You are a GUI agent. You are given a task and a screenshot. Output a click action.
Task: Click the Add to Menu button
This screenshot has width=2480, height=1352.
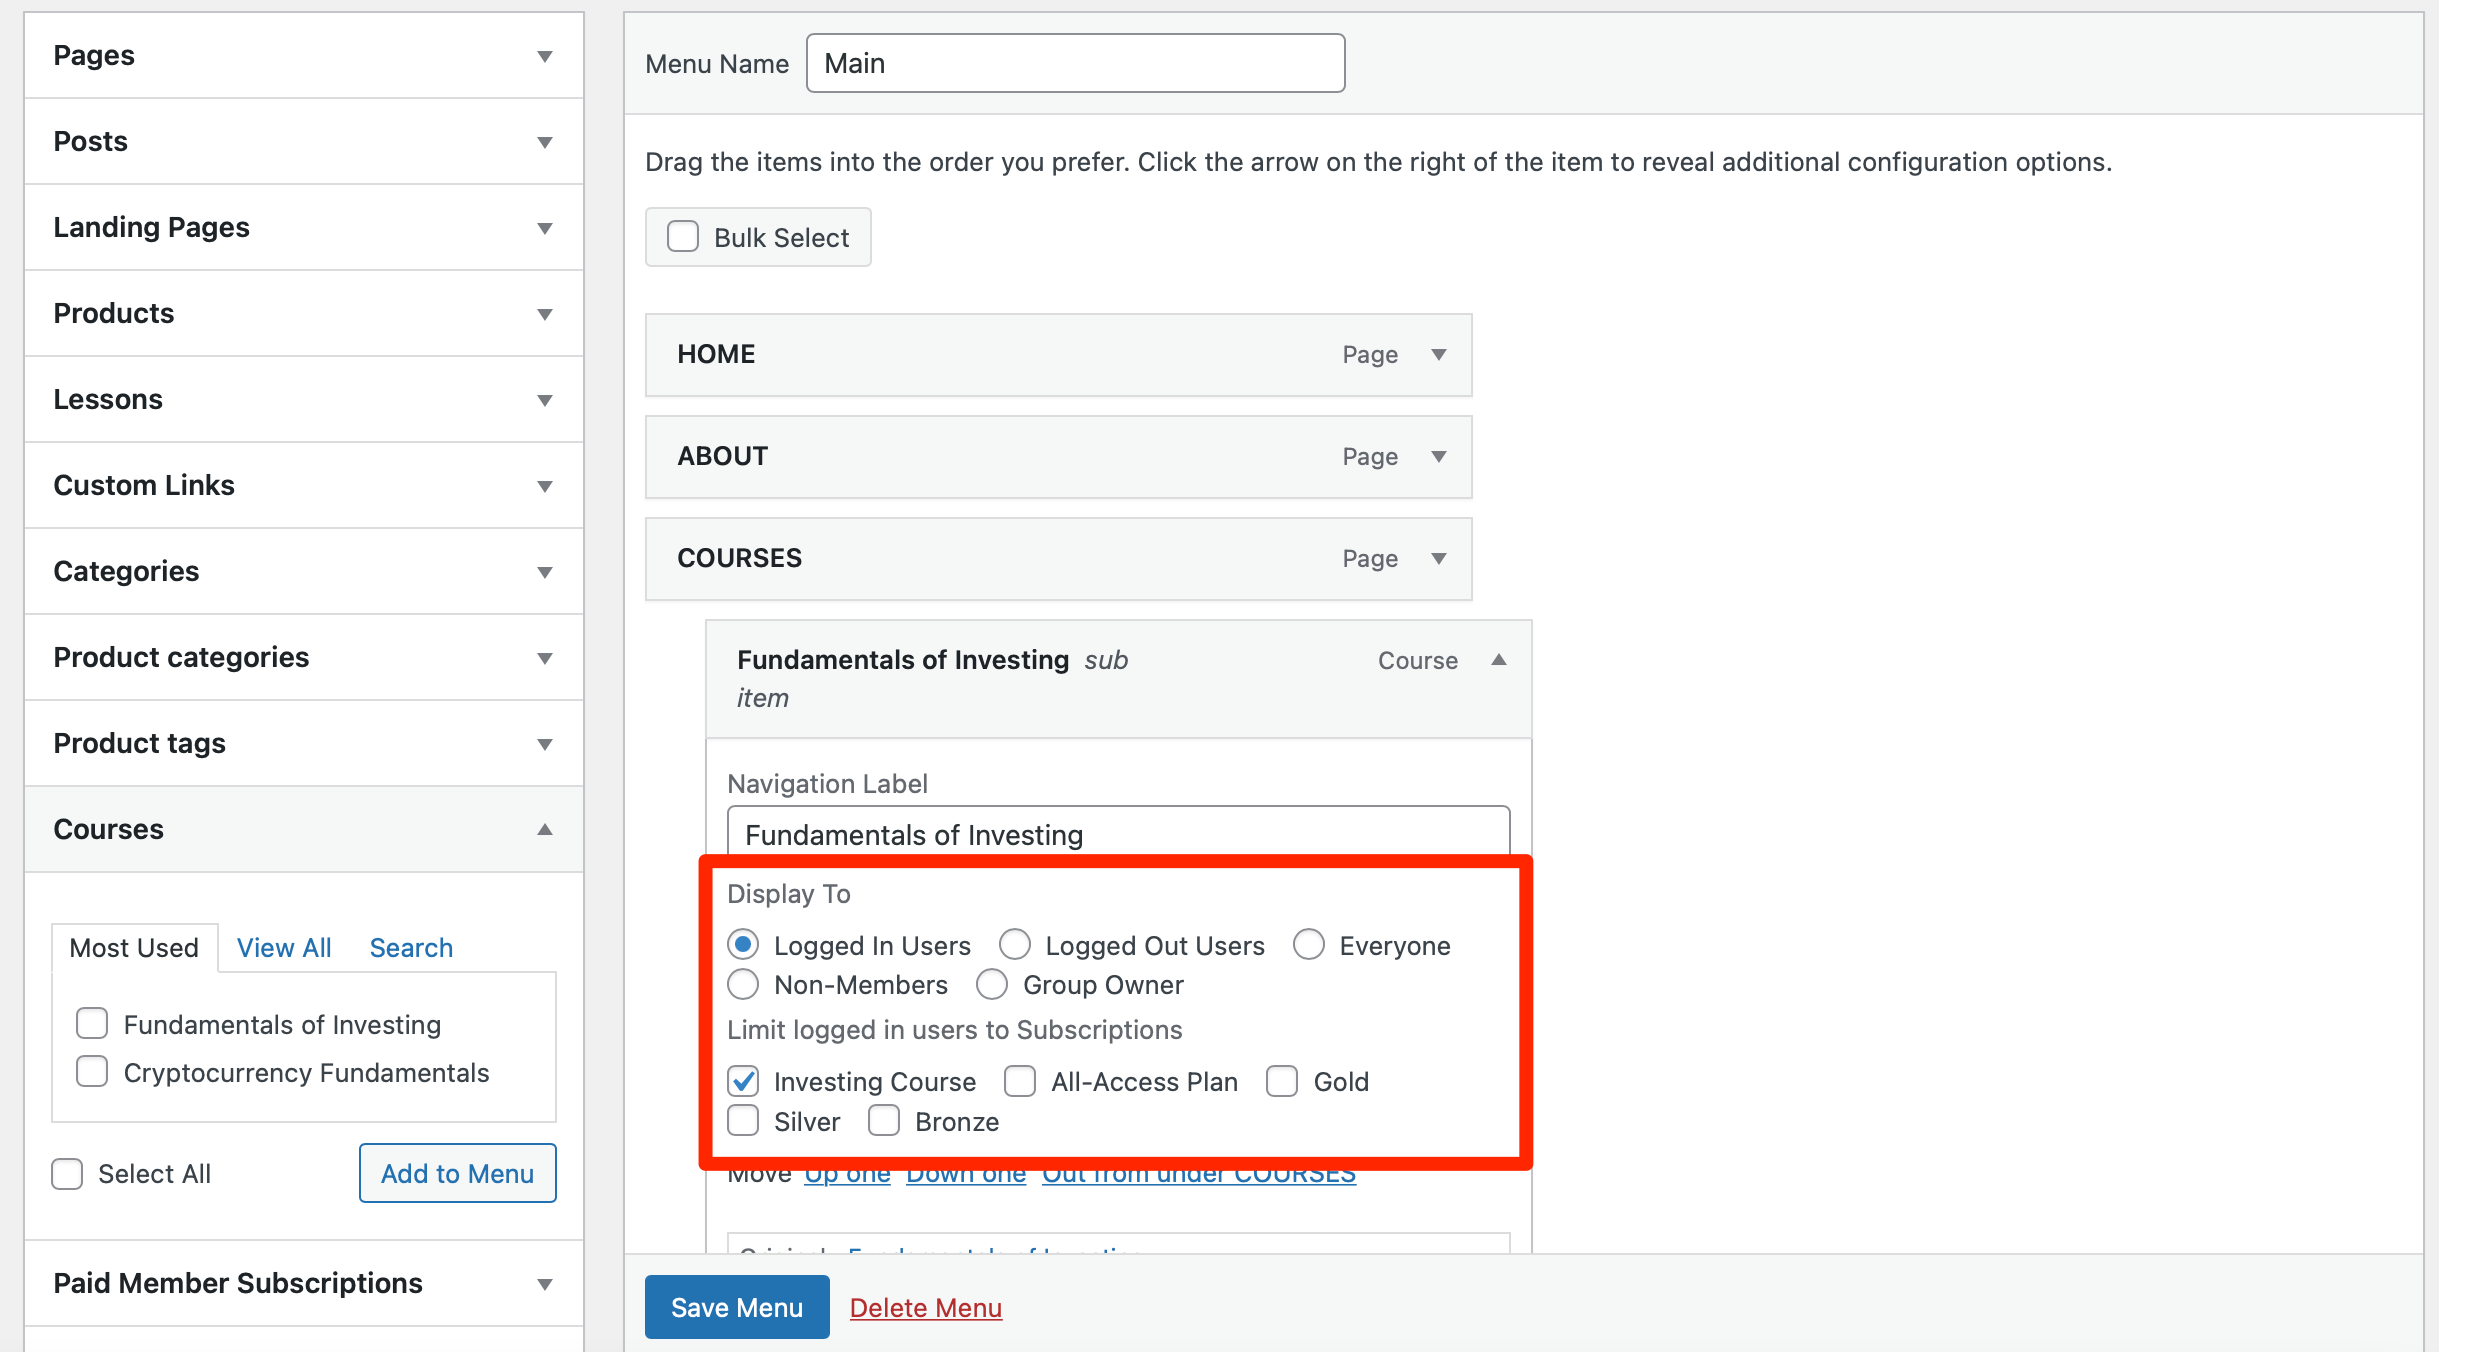(x=456, y=1174)
